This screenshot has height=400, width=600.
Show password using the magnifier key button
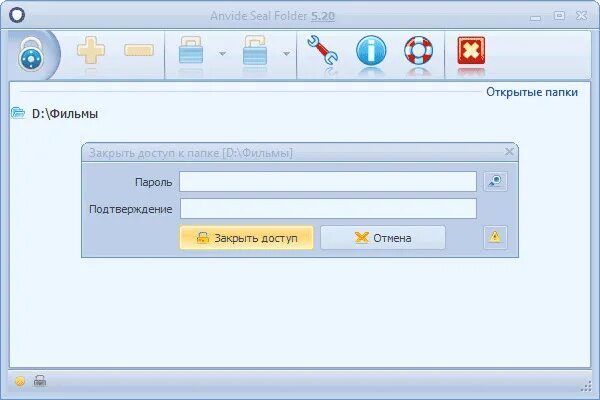point(496,181)
